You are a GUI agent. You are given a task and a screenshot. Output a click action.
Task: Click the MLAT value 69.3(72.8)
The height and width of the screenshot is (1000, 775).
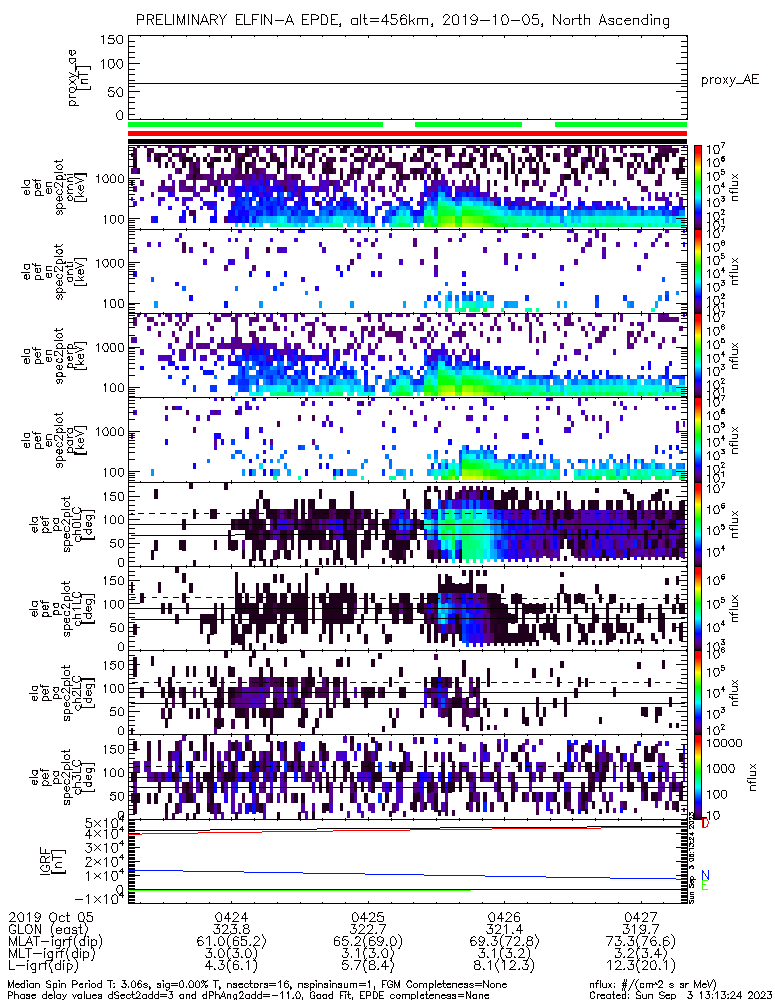(x=505, y=942)
